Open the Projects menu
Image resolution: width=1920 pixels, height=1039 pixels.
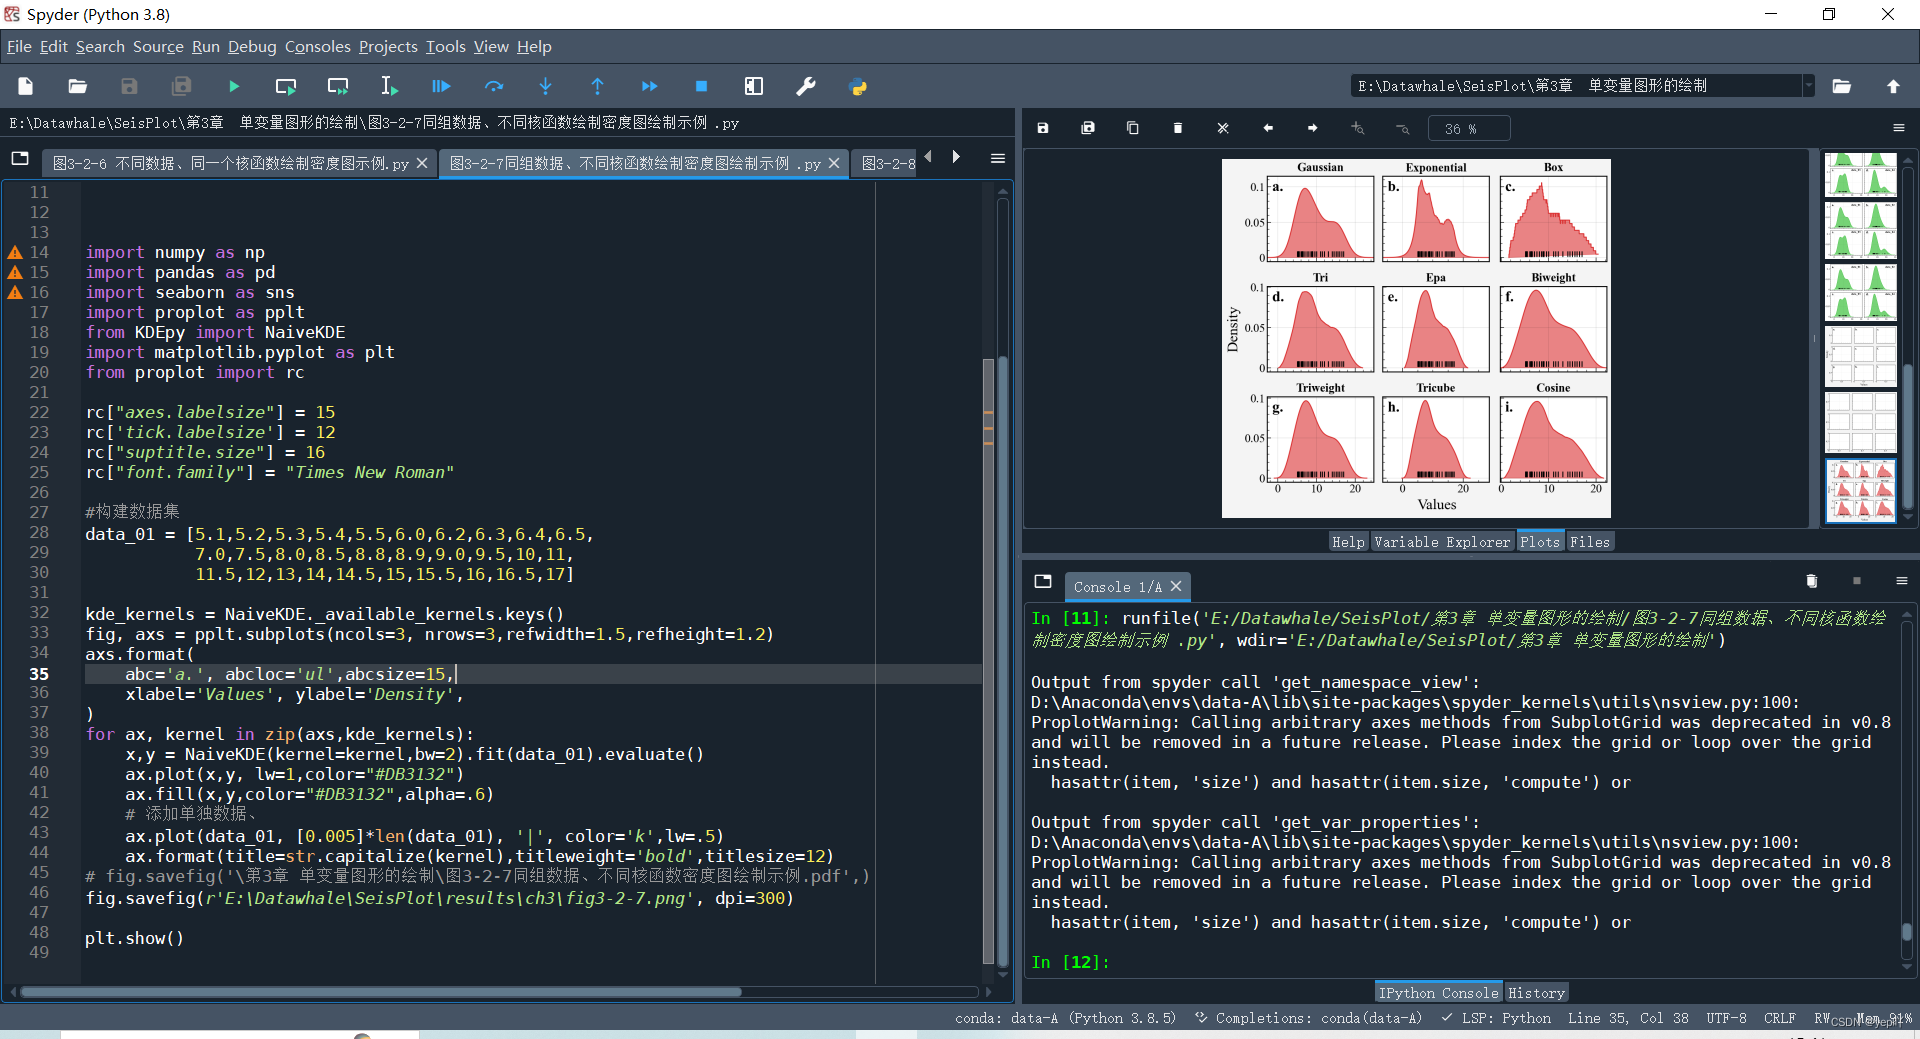[x=388, y=46]
